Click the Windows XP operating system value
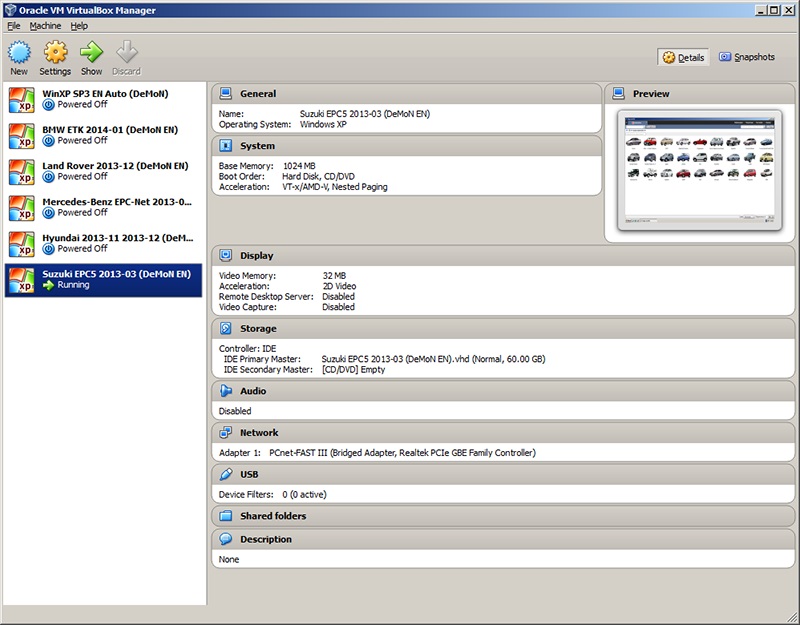The image size is (800, 625). 323,124
